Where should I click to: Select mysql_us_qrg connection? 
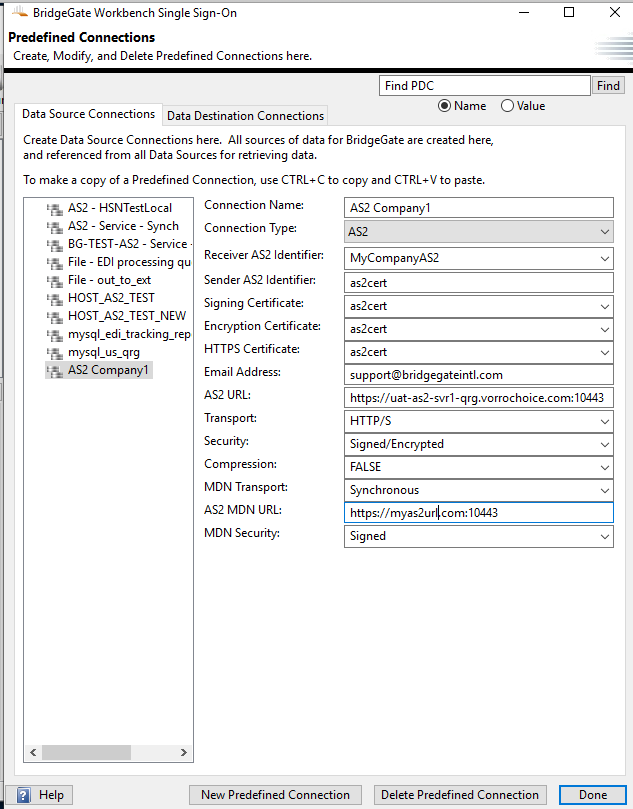pyautogui.click(x=104, y=352)
